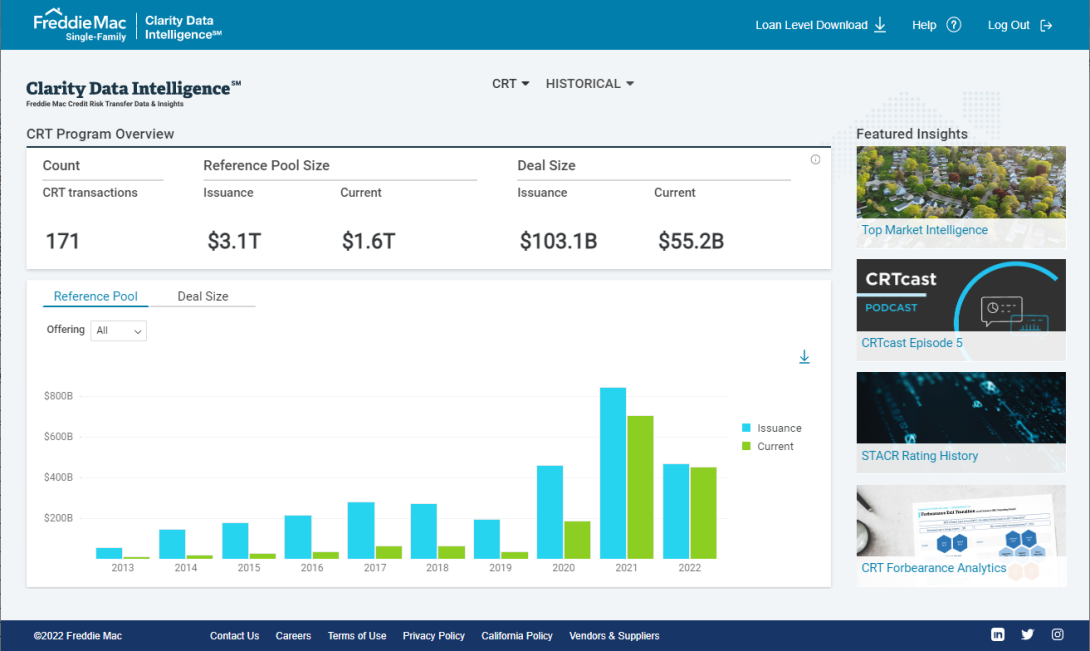Viewport: 1090px width, 651px height.
Task: Click the 2020 Issuance bar
Action: 550,512
